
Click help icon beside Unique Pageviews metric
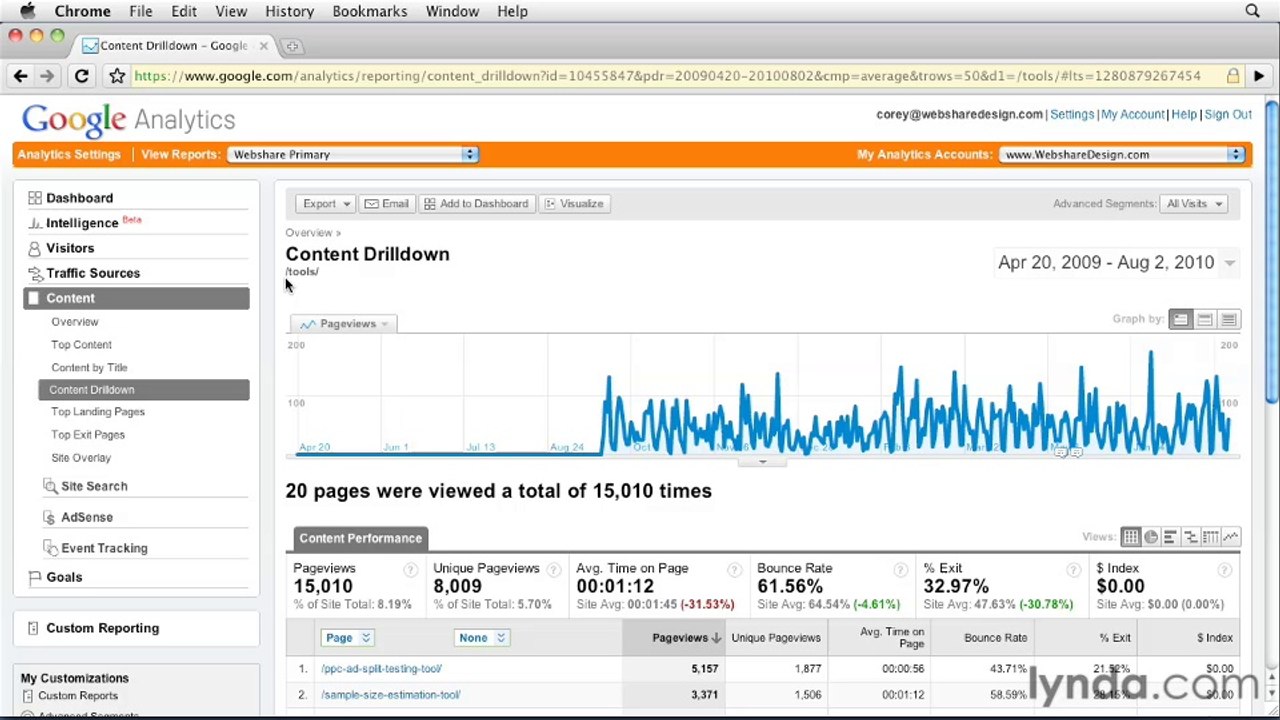(553, 569)
